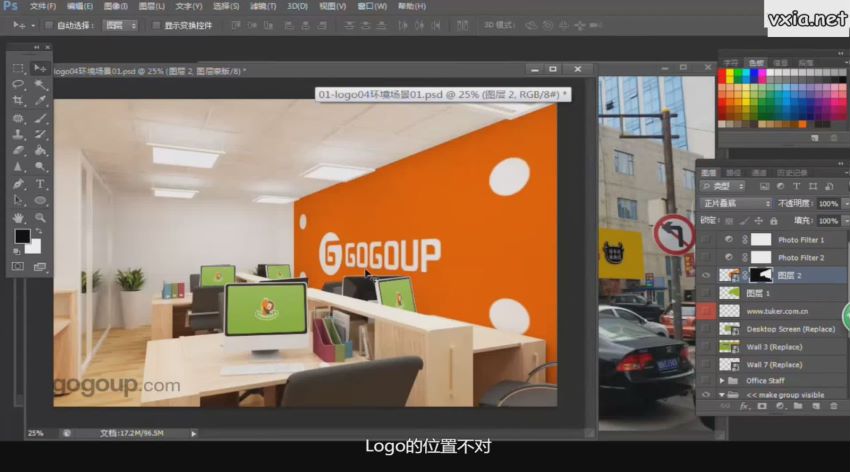Select the Ellipse shape tool
850x472 pixels.
(x=40, y=201)
